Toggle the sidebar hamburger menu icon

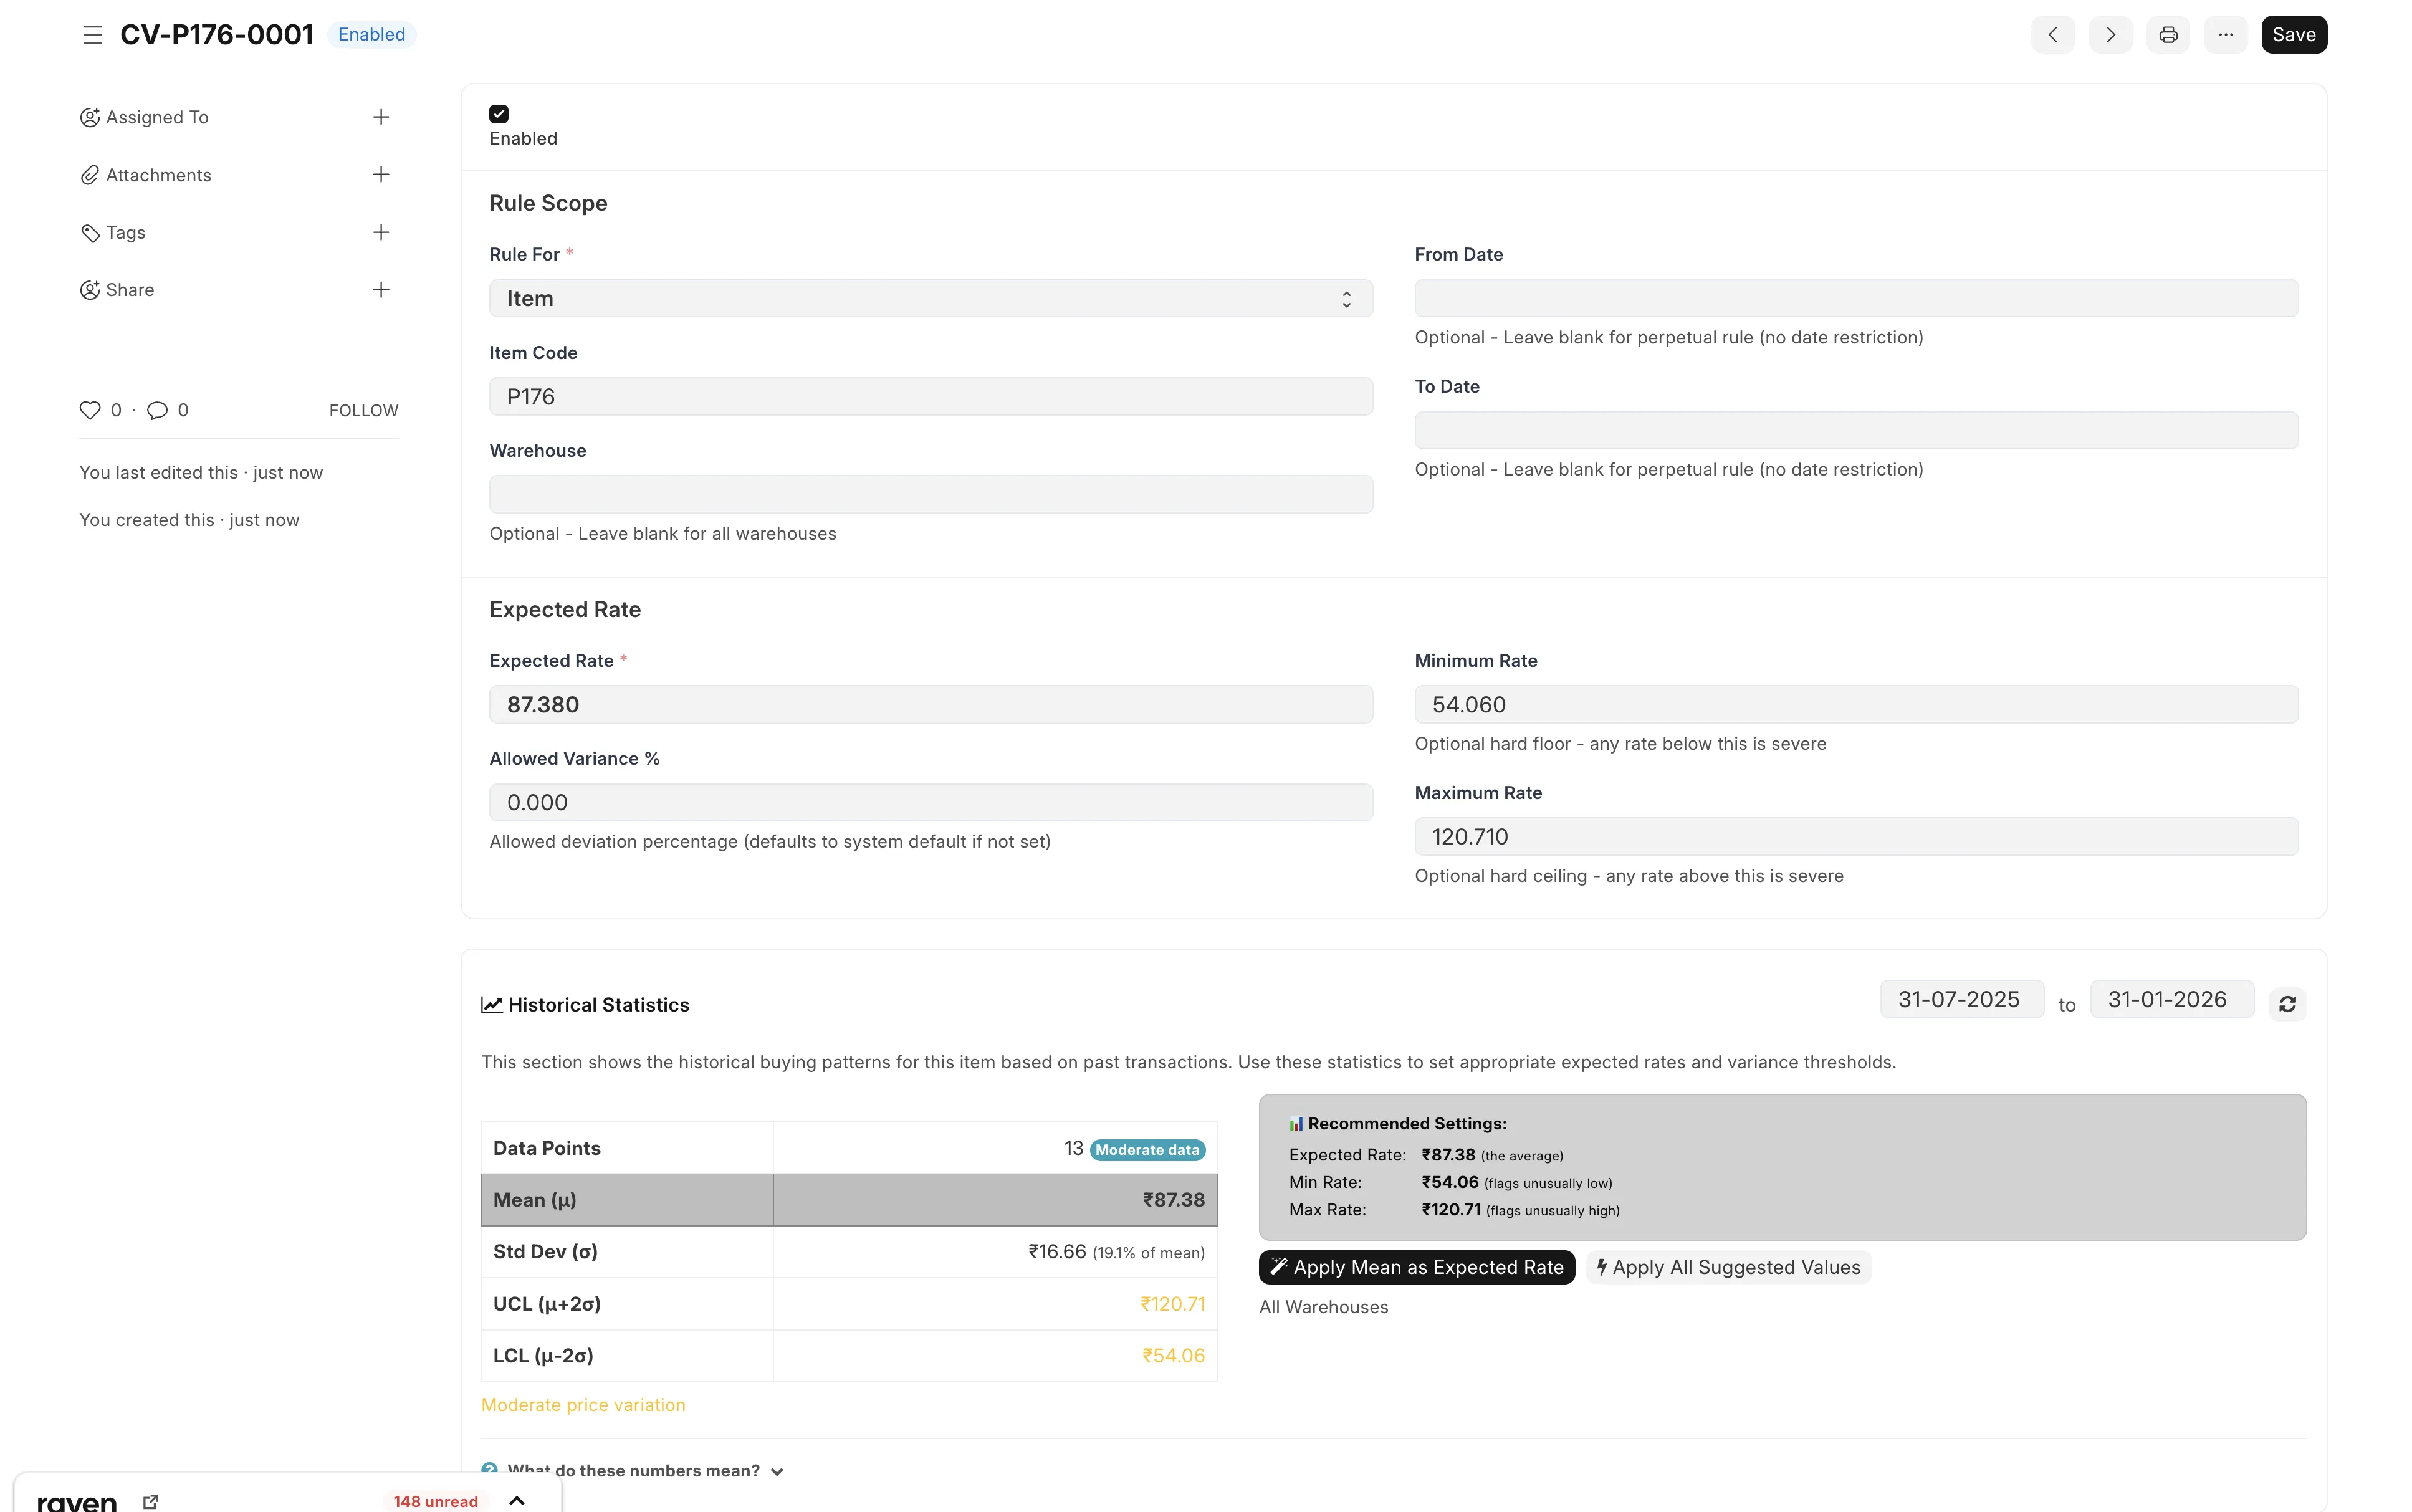[92, 35]
